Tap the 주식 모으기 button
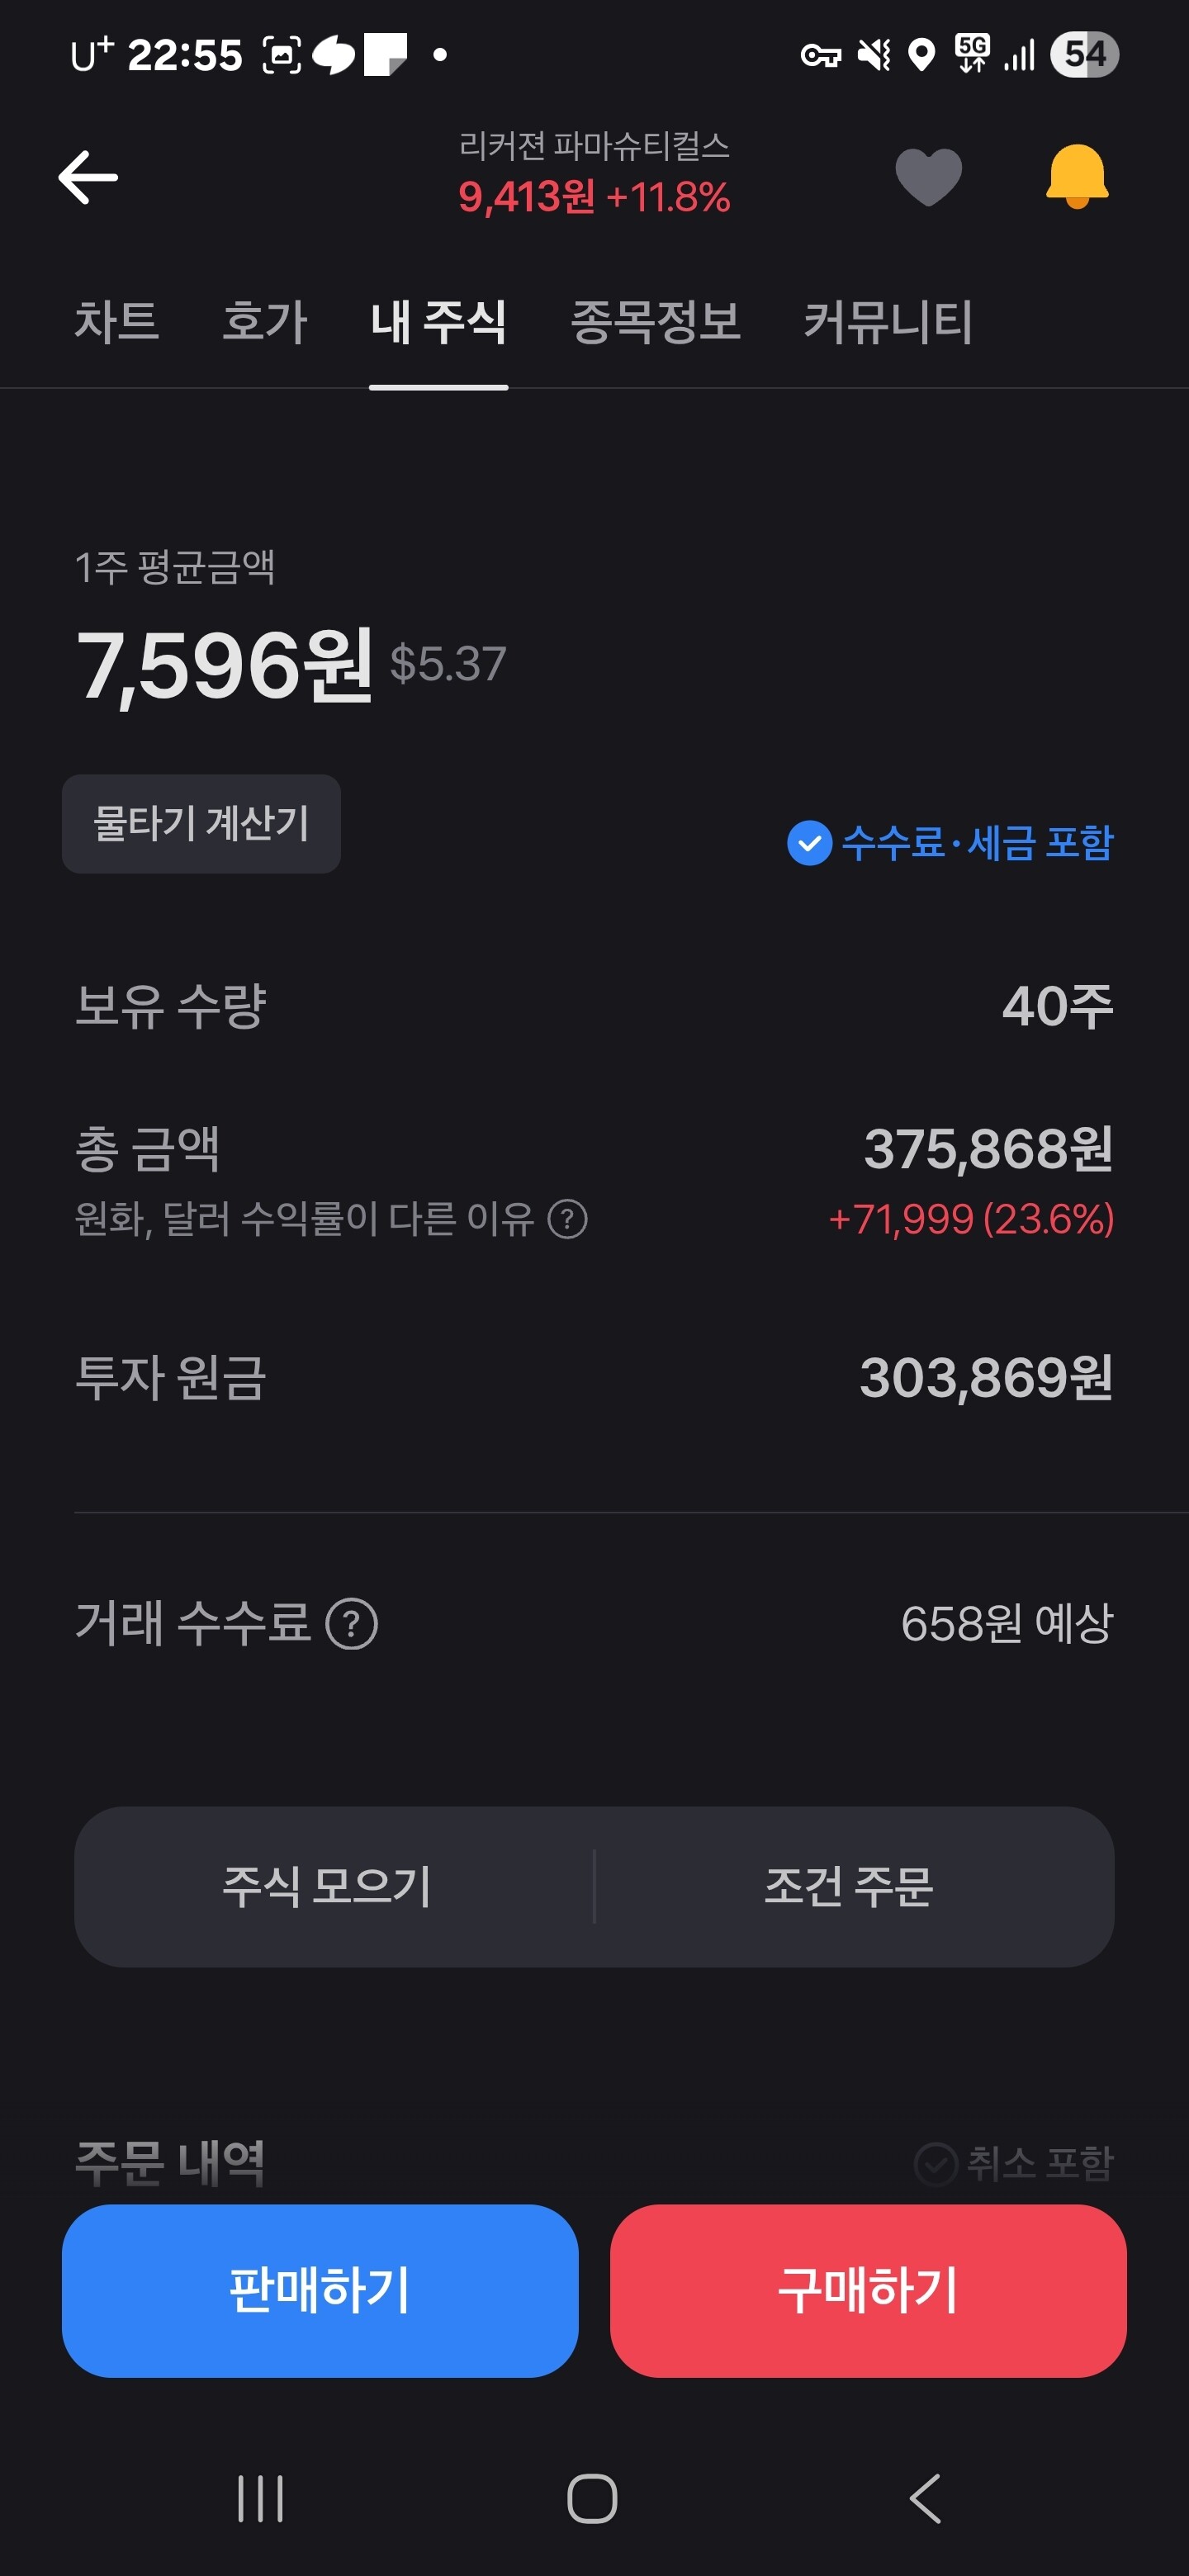 pyautogui.click(x=327, y=1886)
